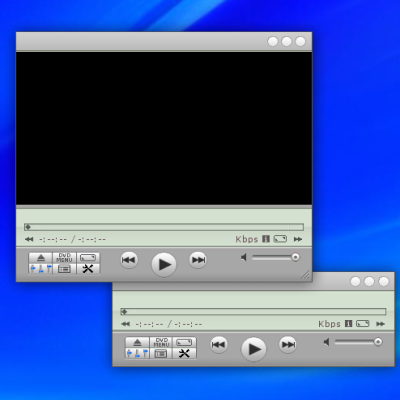
Task: Adjust volume slider in small player
Action: 359,342
